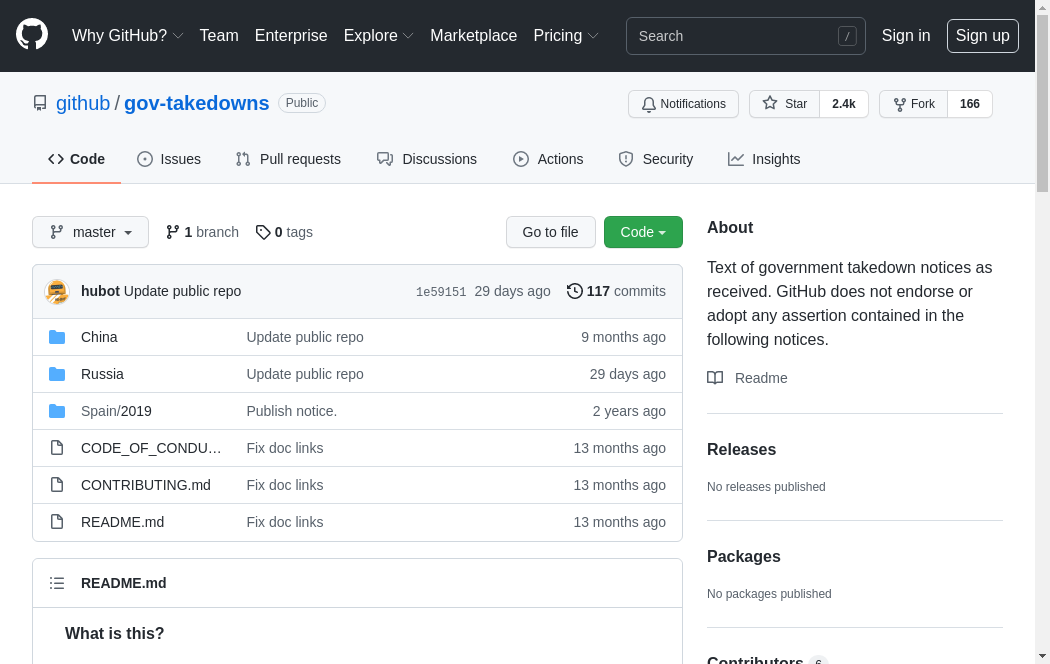Open the Why GitHub? dropdown menu
The image size is (1050, 664).
pos(127,35)
